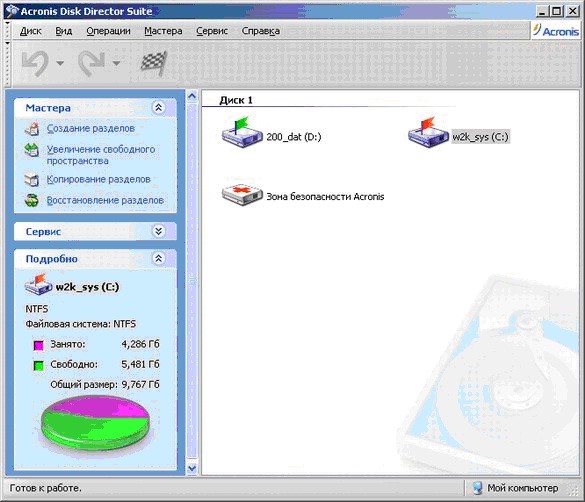Open the Операции menu
This screenshot has height=502, width=585.
coord(108,31)
